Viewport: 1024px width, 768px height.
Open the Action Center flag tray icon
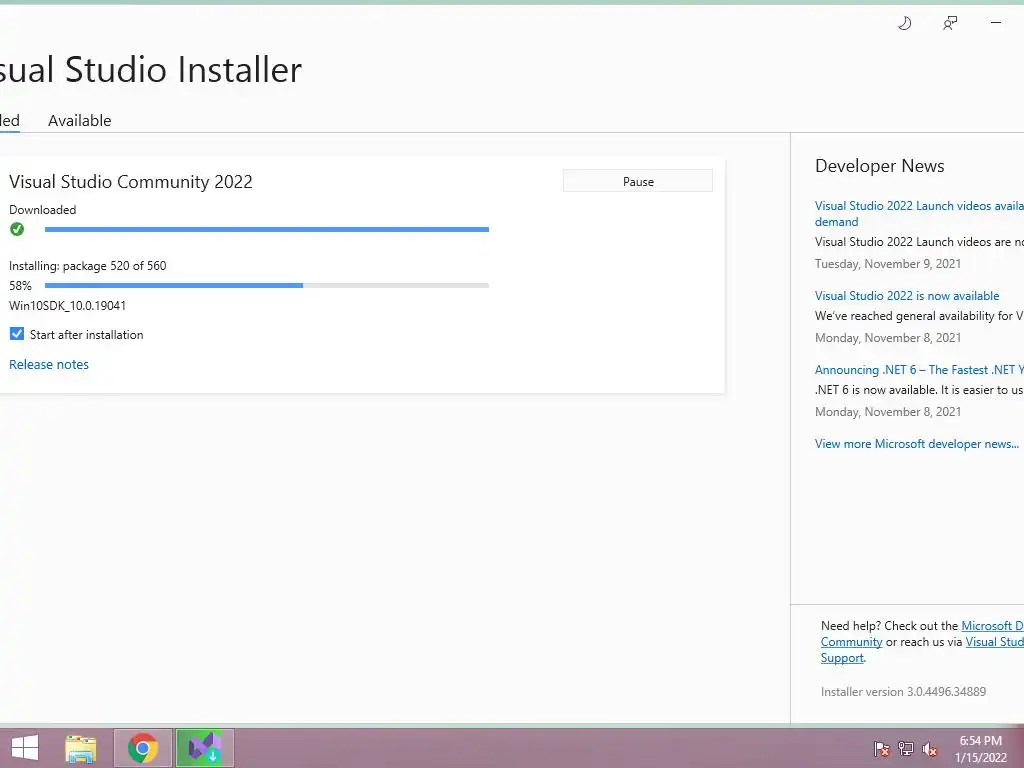click(882, 749)
